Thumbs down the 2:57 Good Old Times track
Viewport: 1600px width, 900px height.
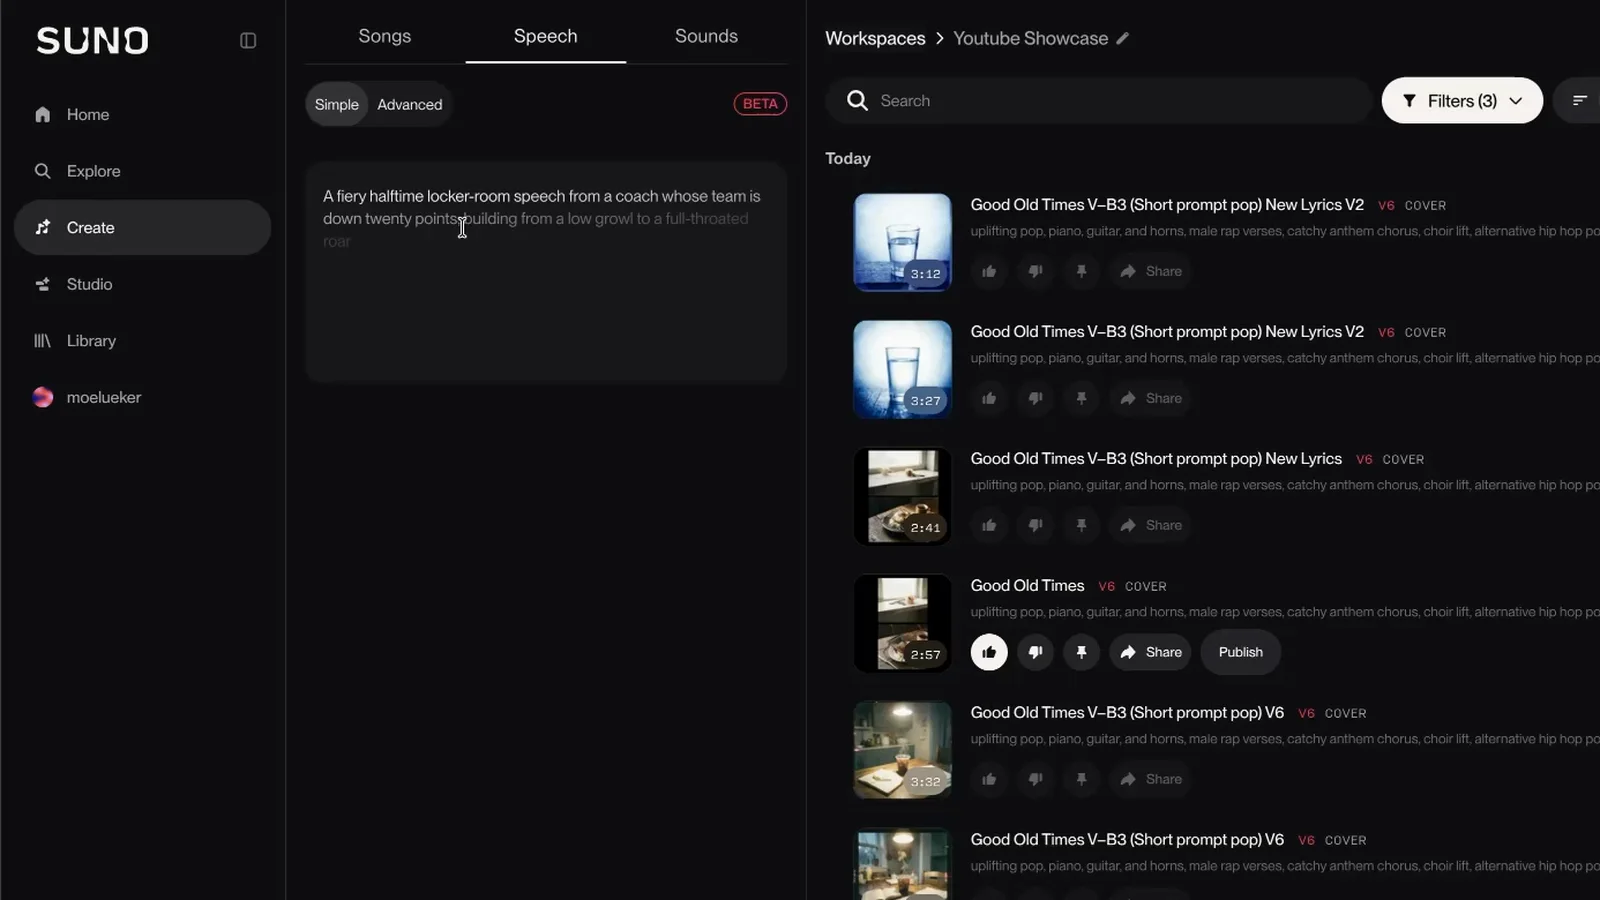click(x=1035, y=652)
